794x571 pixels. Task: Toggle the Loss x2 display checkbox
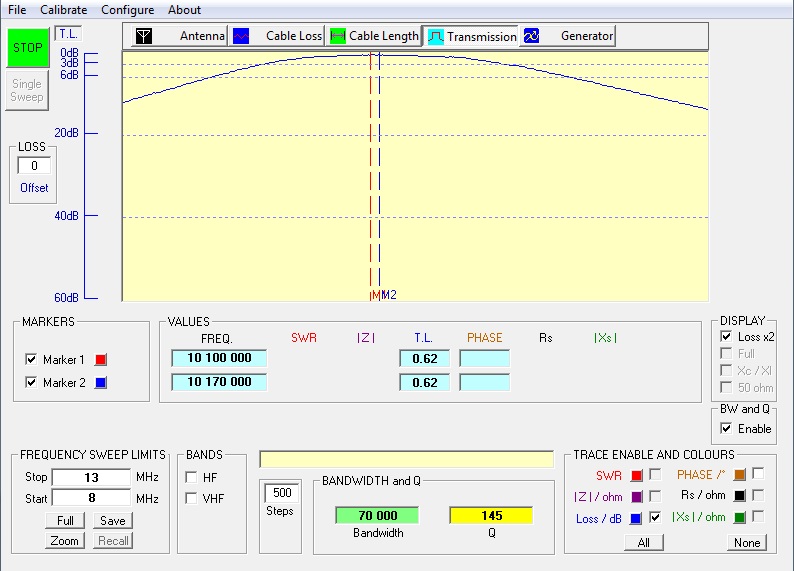726,337
